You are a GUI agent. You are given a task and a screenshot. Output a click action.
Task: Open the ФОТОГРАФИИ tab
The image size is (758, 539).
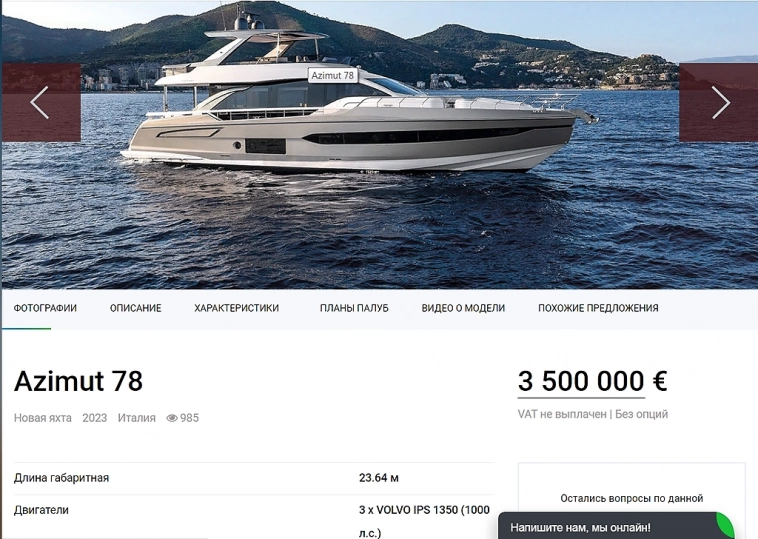click(45, 308)
